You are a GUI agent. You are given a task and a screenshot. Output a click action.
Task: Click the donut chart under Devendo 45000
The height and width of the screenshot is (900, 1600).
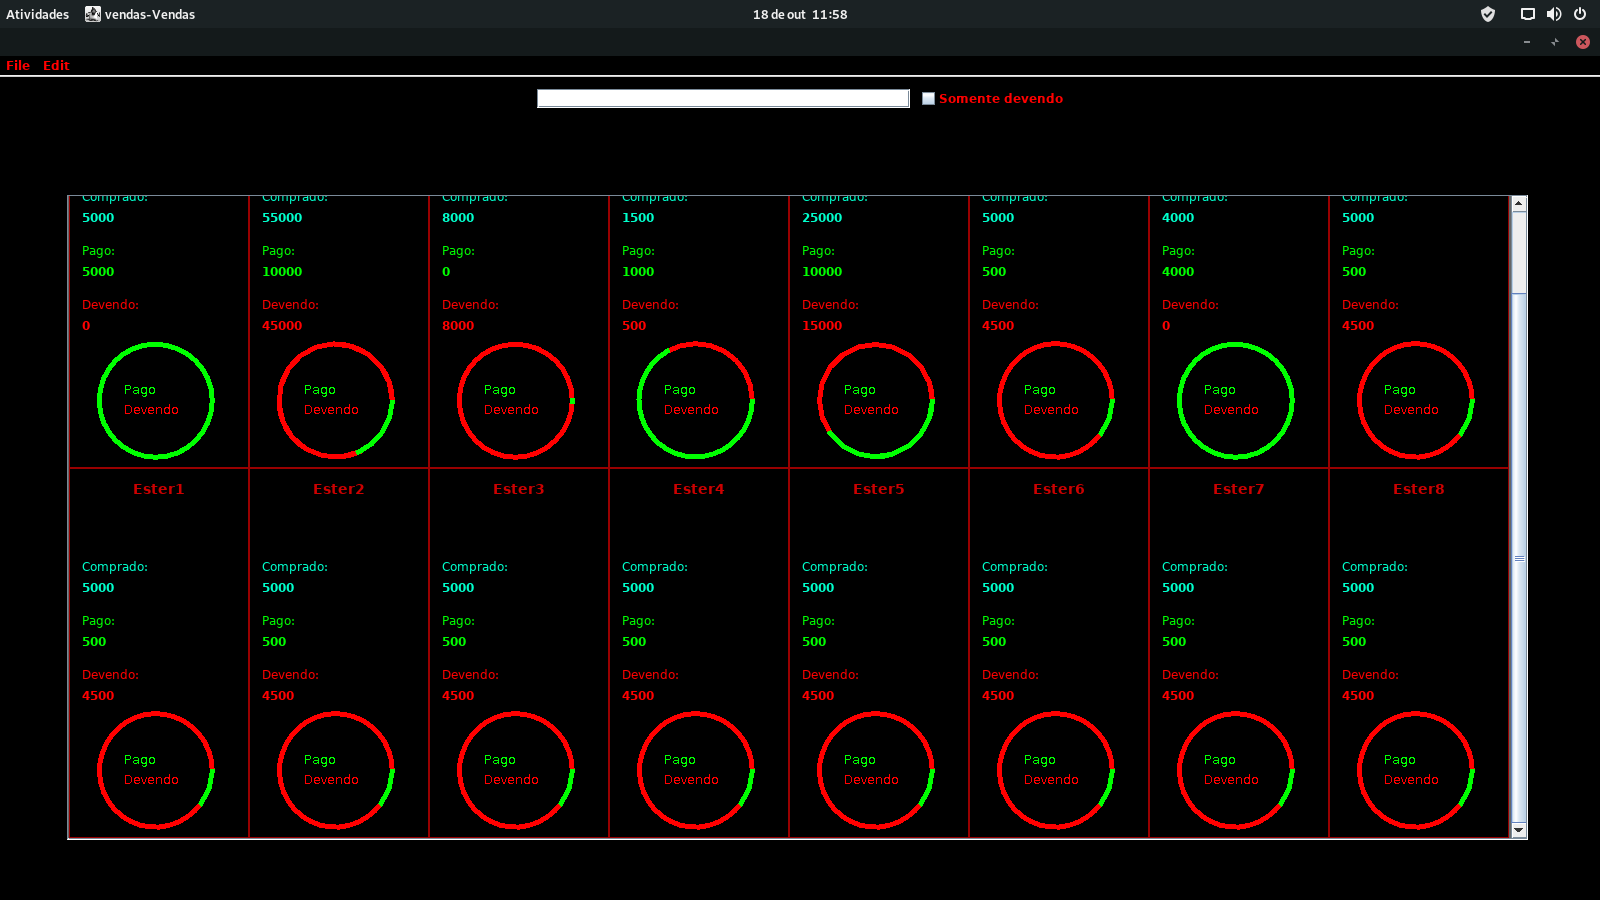336,400
